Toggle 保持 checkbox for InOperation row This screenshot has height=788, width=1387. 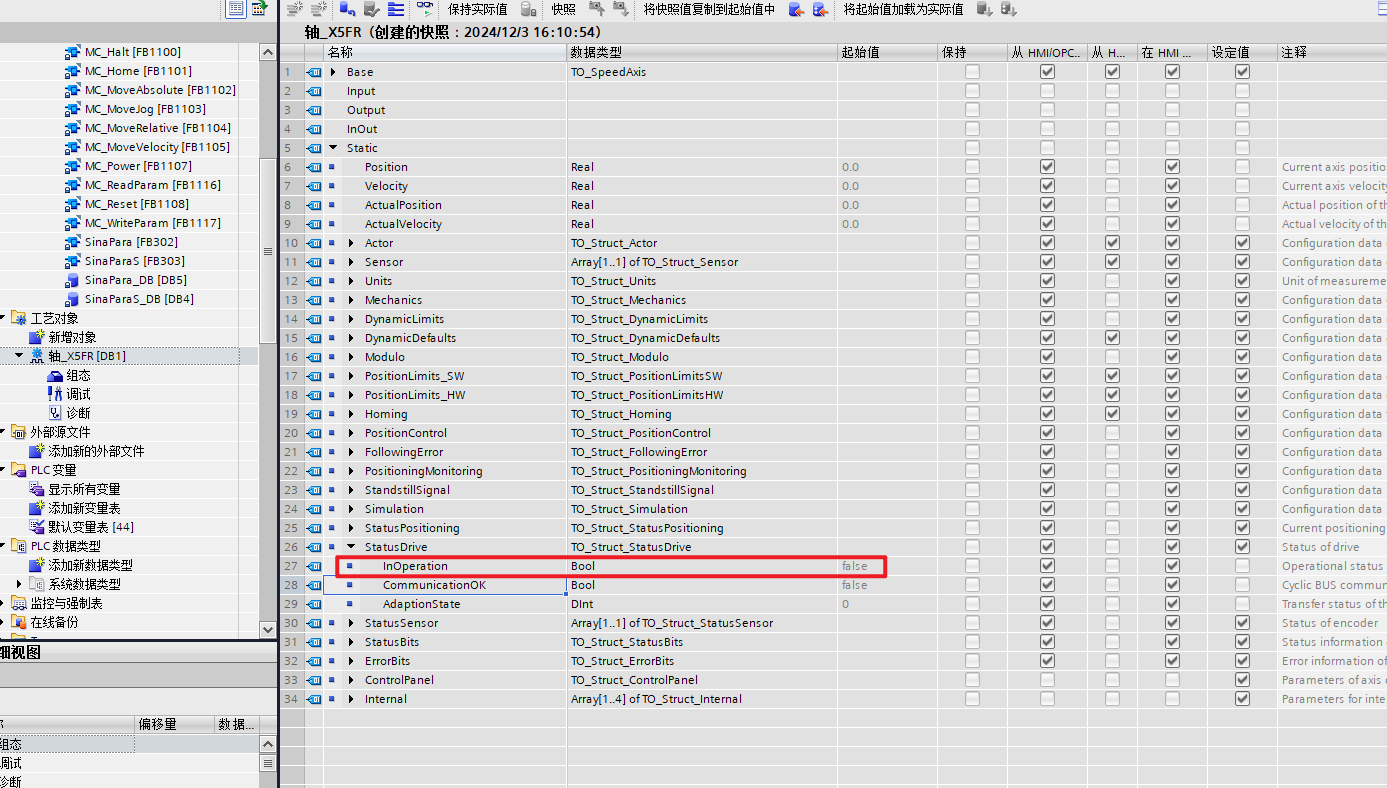pyautogui.click(x=972, y=566)
